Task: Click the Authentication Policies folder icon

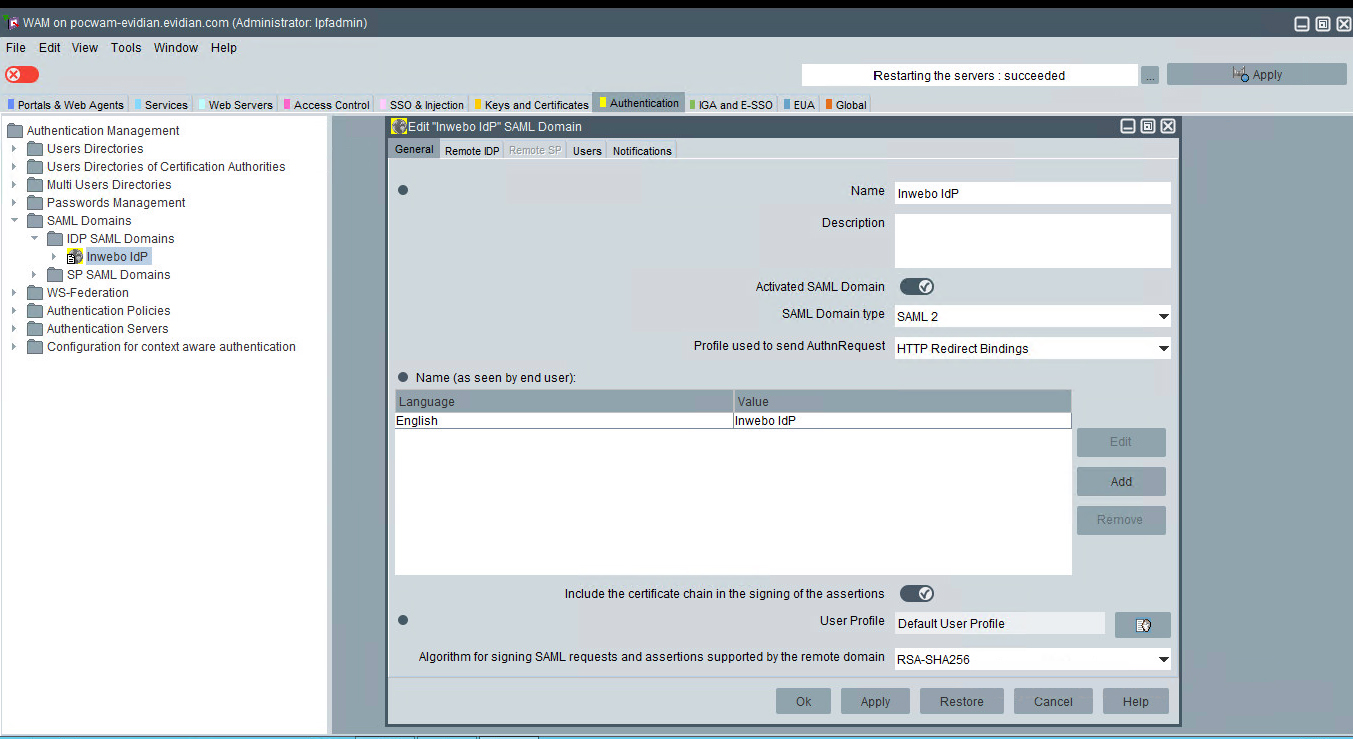Action: click(35, 311)
